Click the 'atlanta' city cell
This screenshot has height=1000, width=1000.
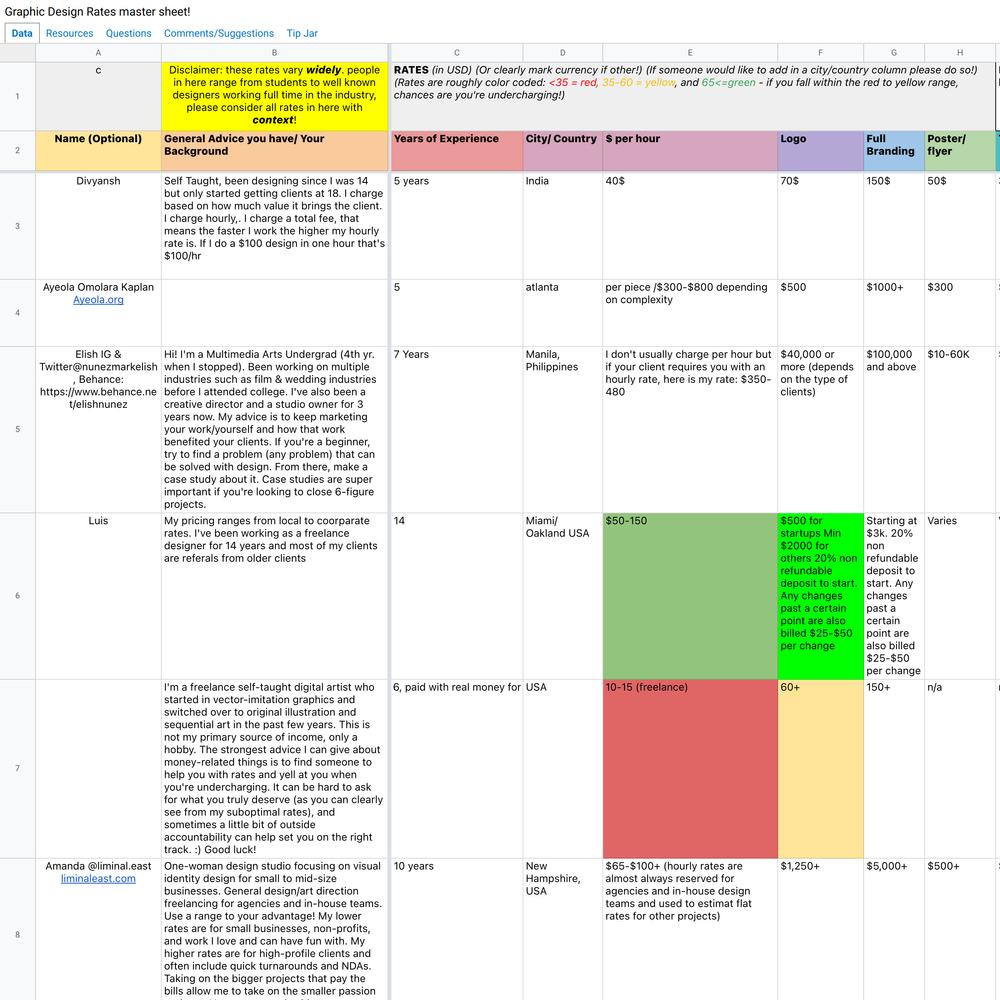[562, 312]
